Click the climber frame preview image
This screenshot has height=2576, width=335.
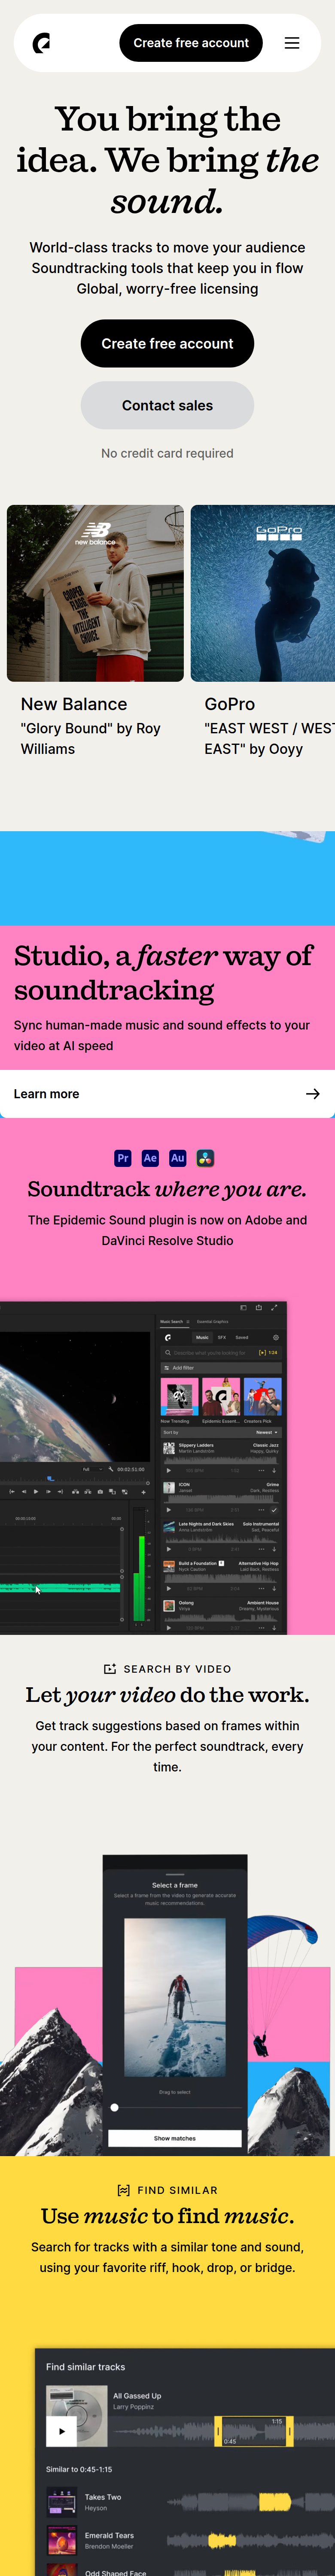pos(175,1997)
